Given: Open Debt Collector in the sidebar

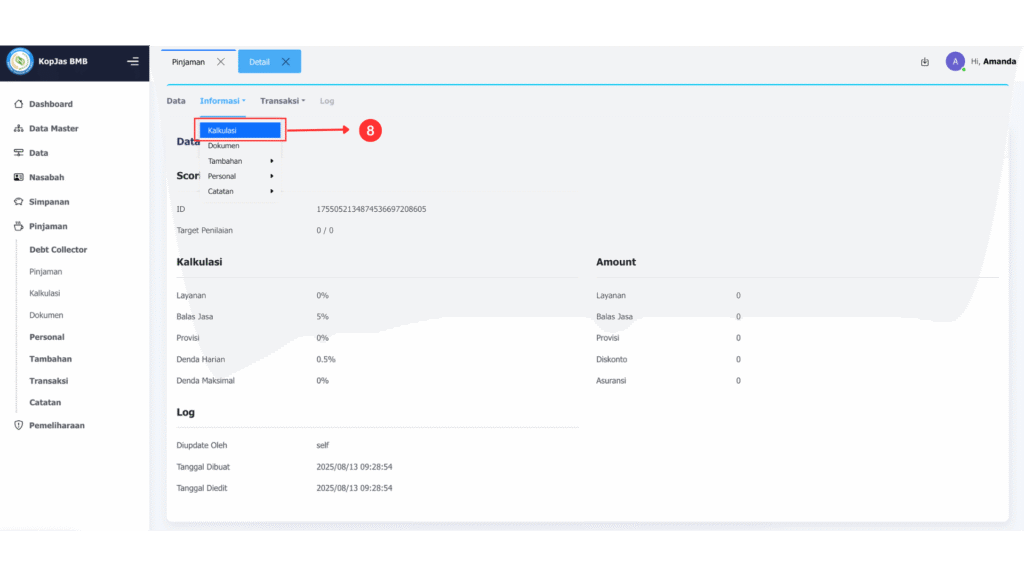Looking at the screenshot, I should point(58,250).
